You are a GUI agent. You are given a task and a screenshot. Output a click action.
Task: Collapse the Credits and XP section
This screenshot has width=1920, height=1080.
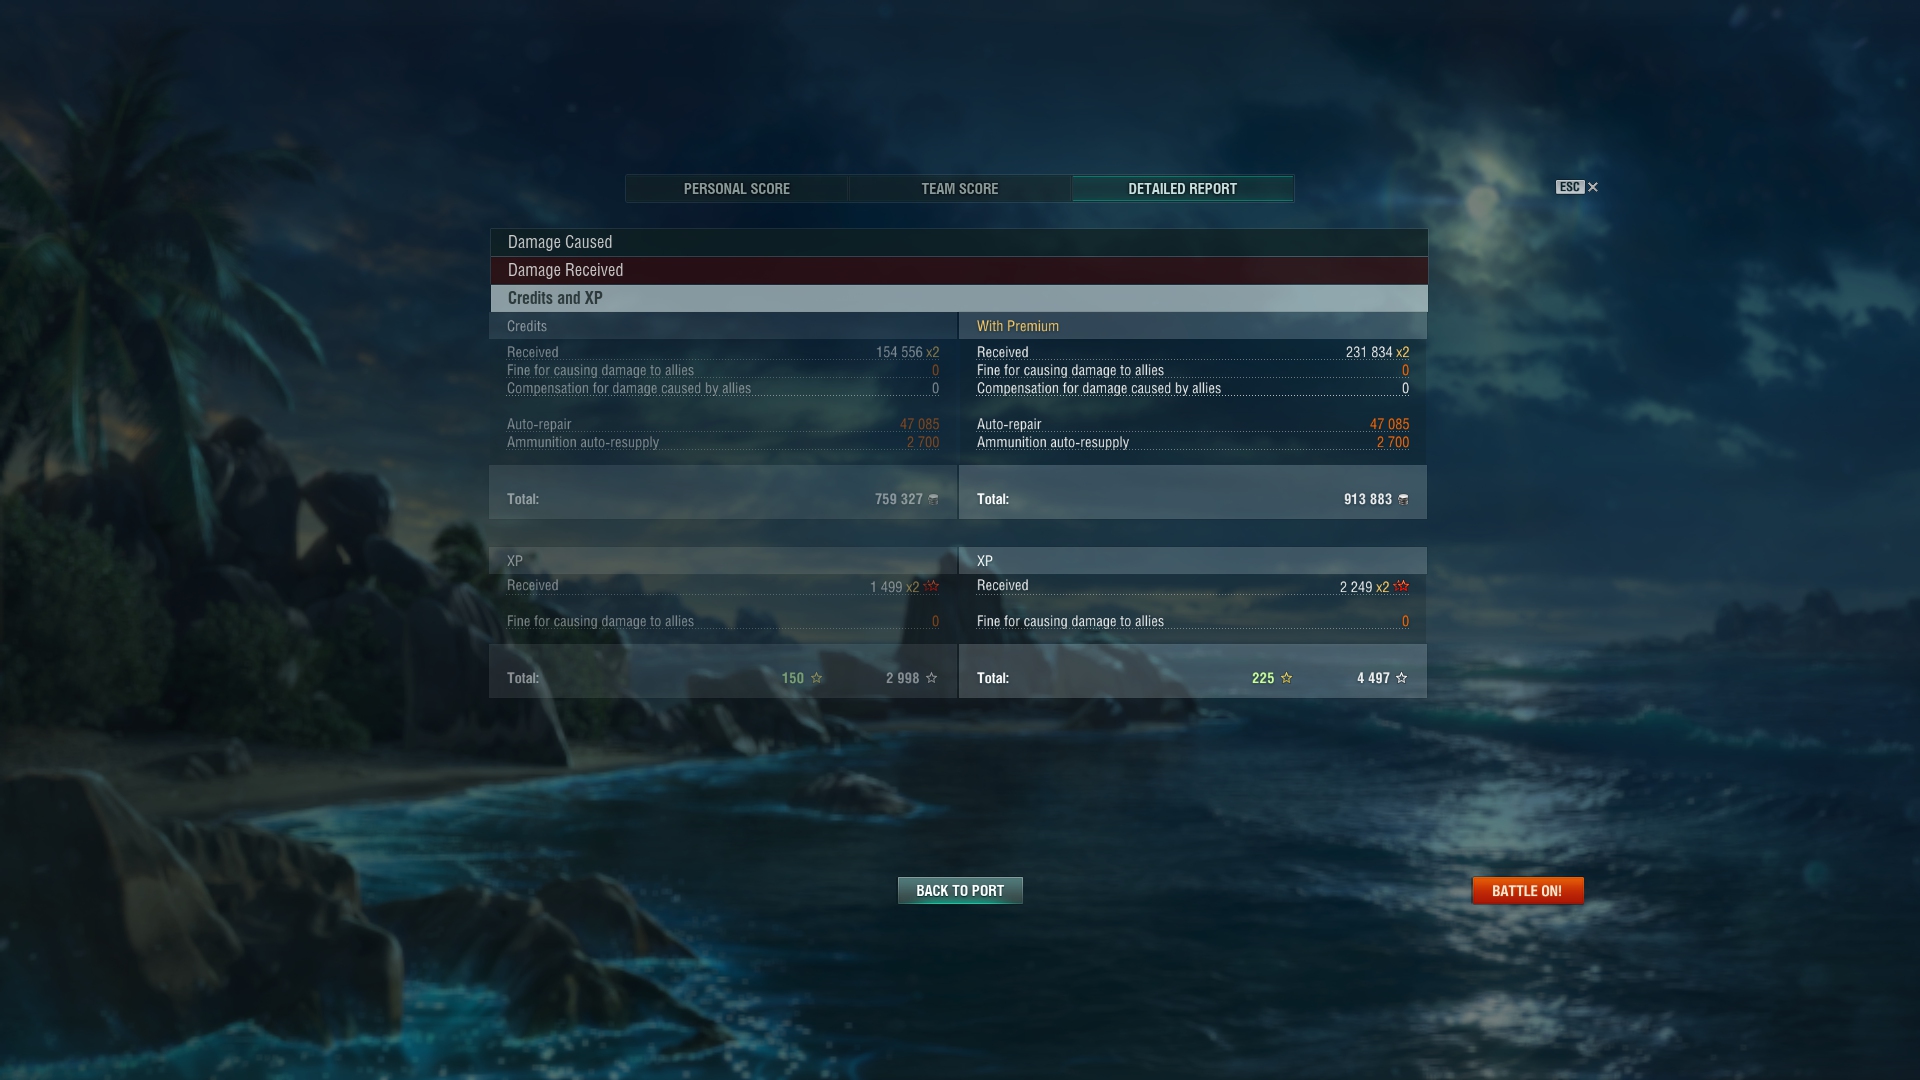pos(959,298)
